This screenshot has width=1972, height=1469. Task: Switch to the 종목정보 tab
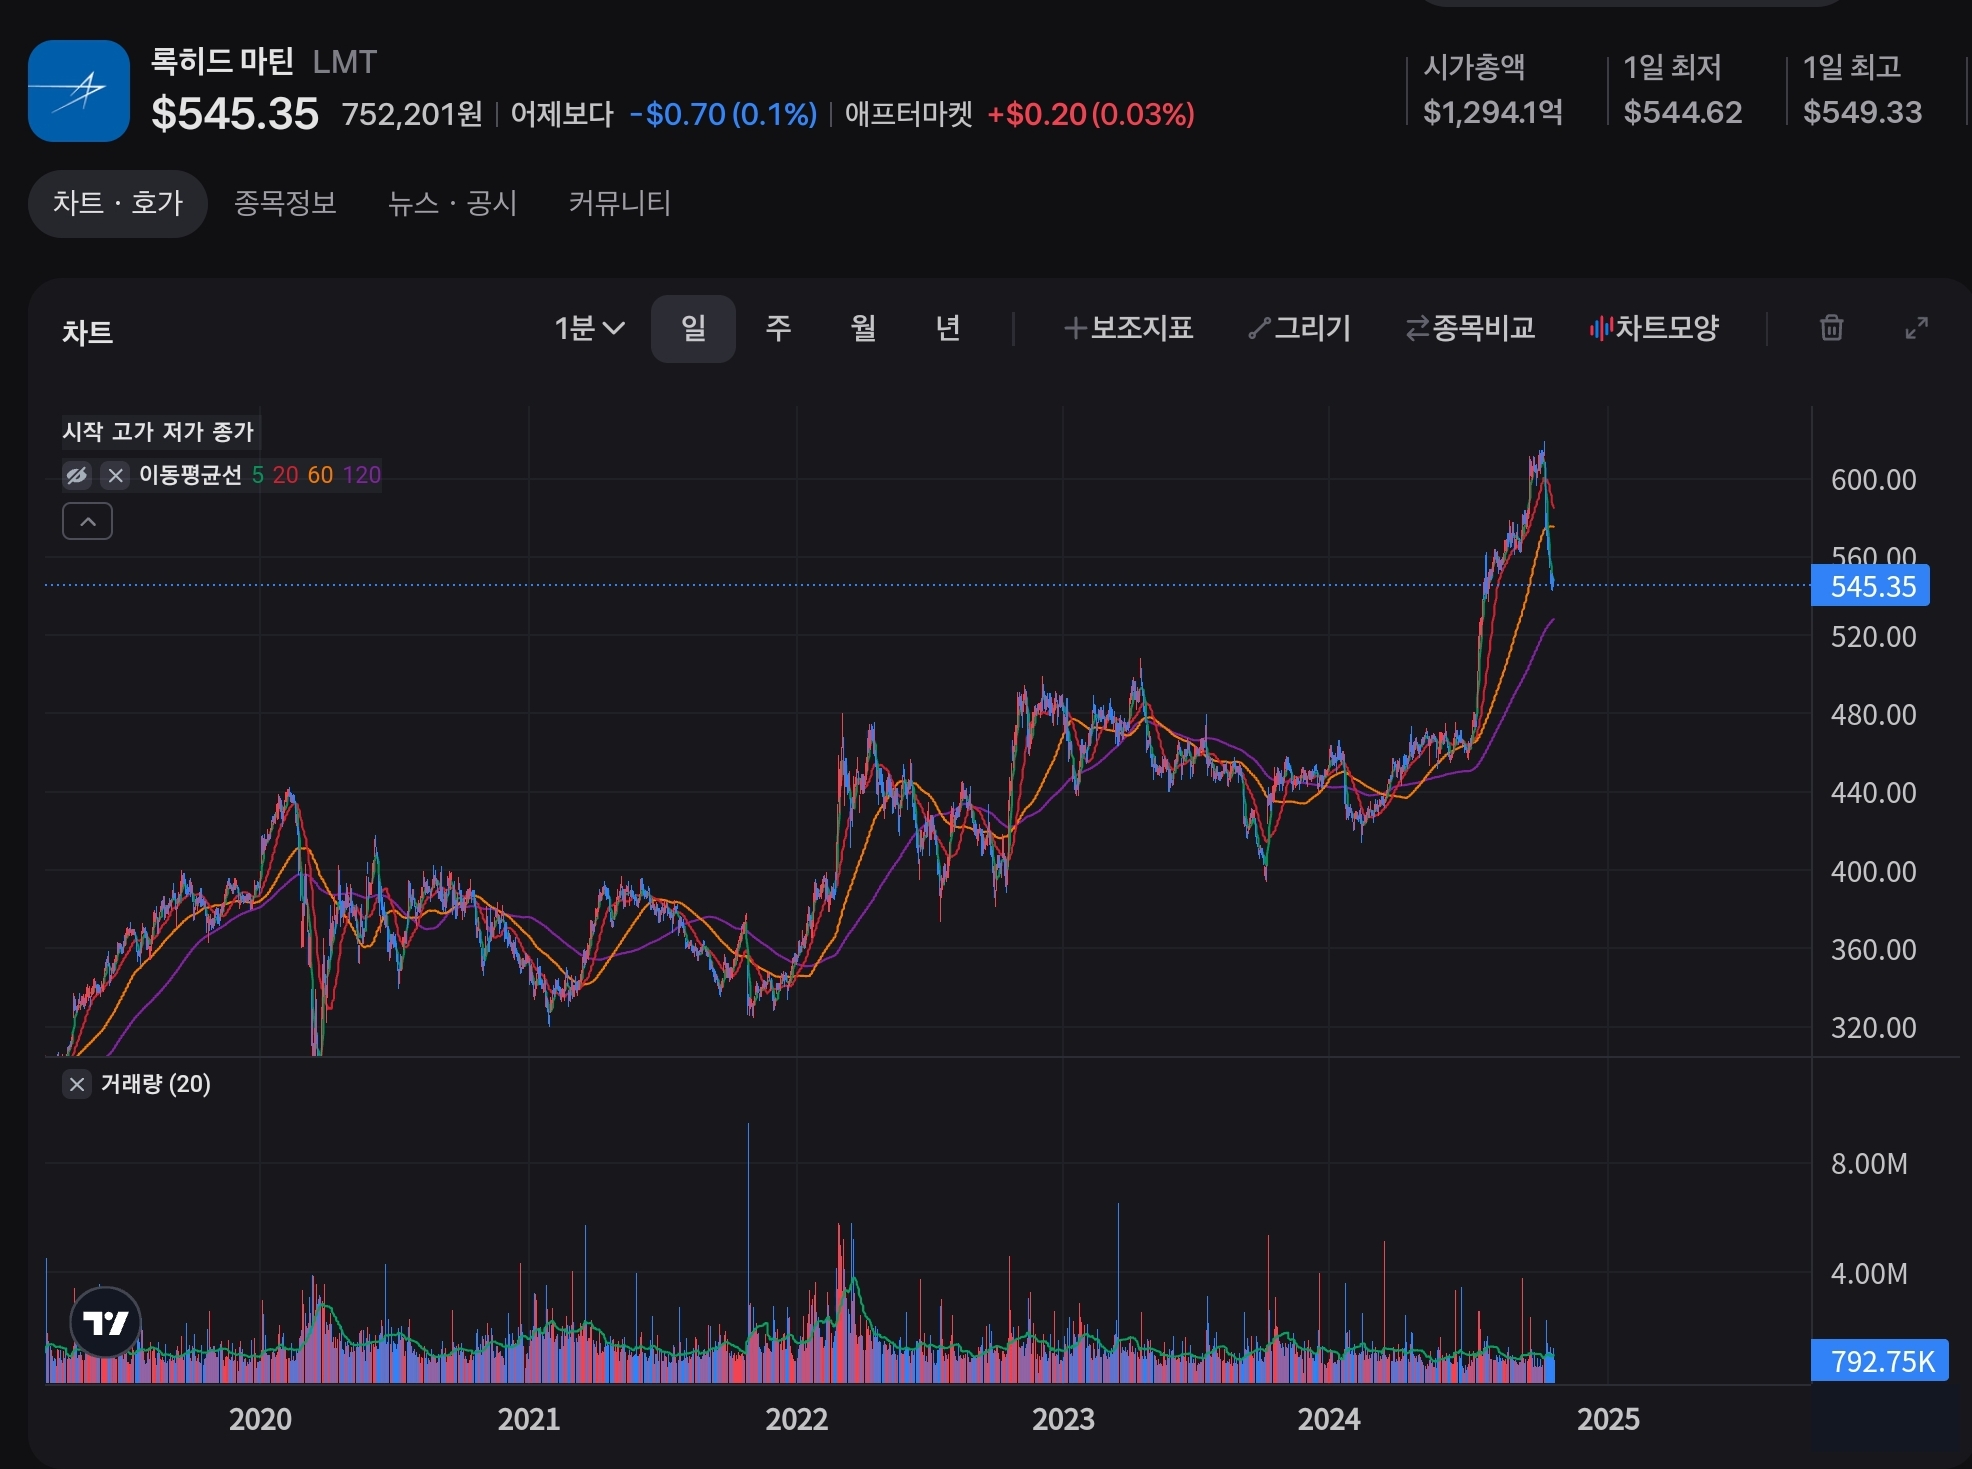[x=285, y=203]
